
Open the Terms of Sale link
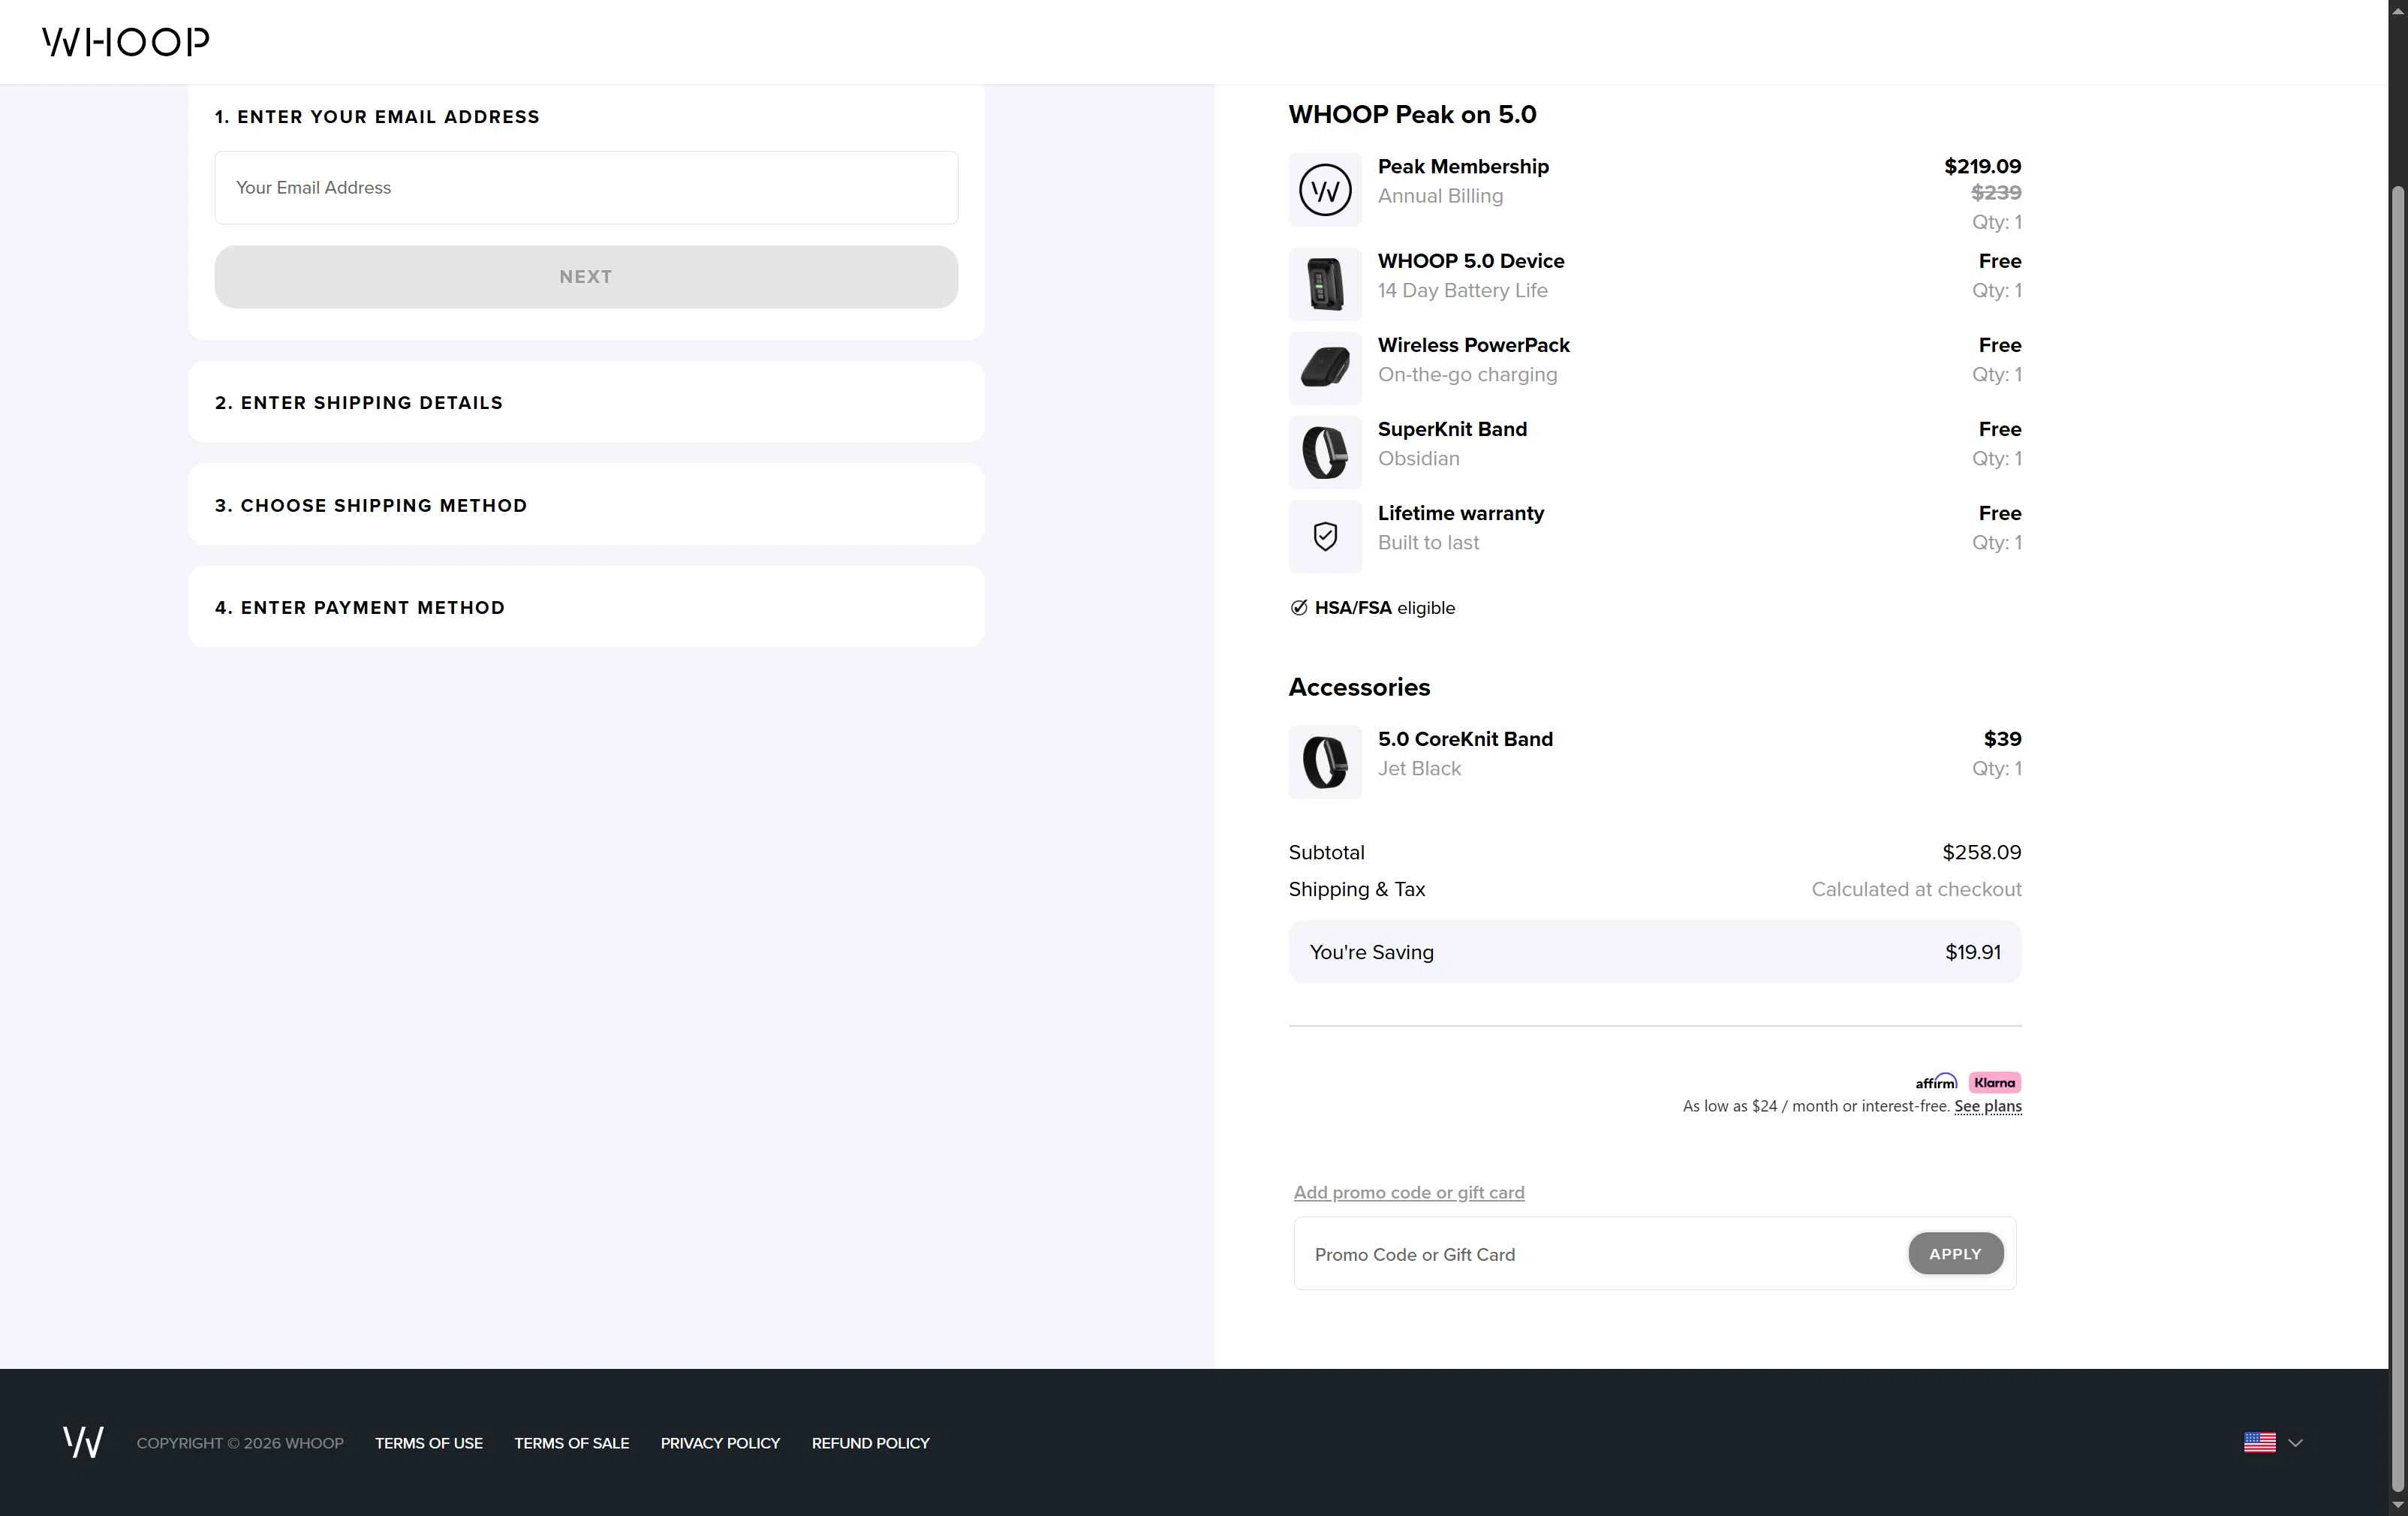coord(572,1443)
